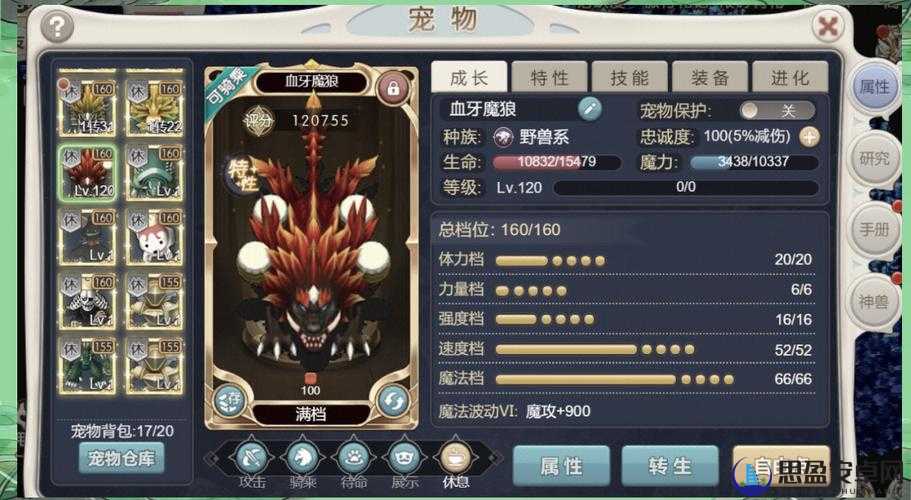
Task: Select the 休息 rest cup icon
Action: pos(455,458)
